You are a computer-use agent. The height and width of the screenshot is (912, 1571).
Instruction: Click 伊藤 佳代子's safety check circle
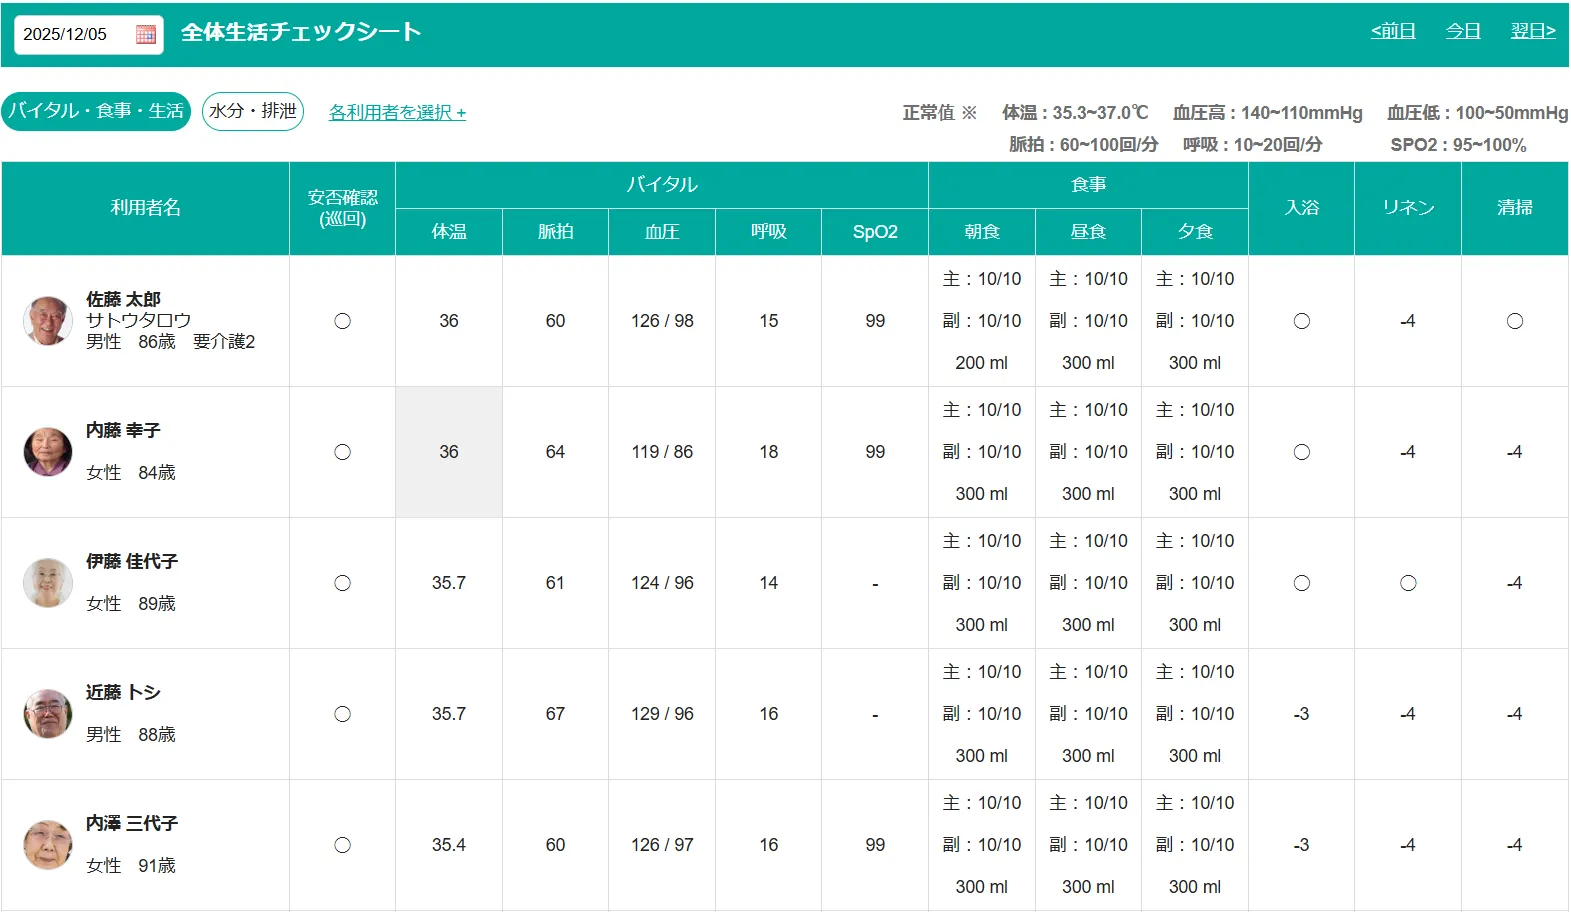click(342, 583)
